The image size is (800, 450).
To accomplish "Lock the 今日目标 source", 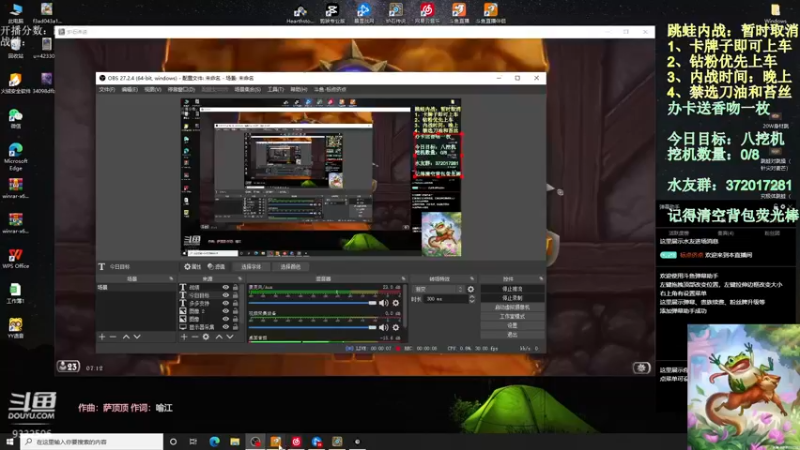I will tap(235, 295).
